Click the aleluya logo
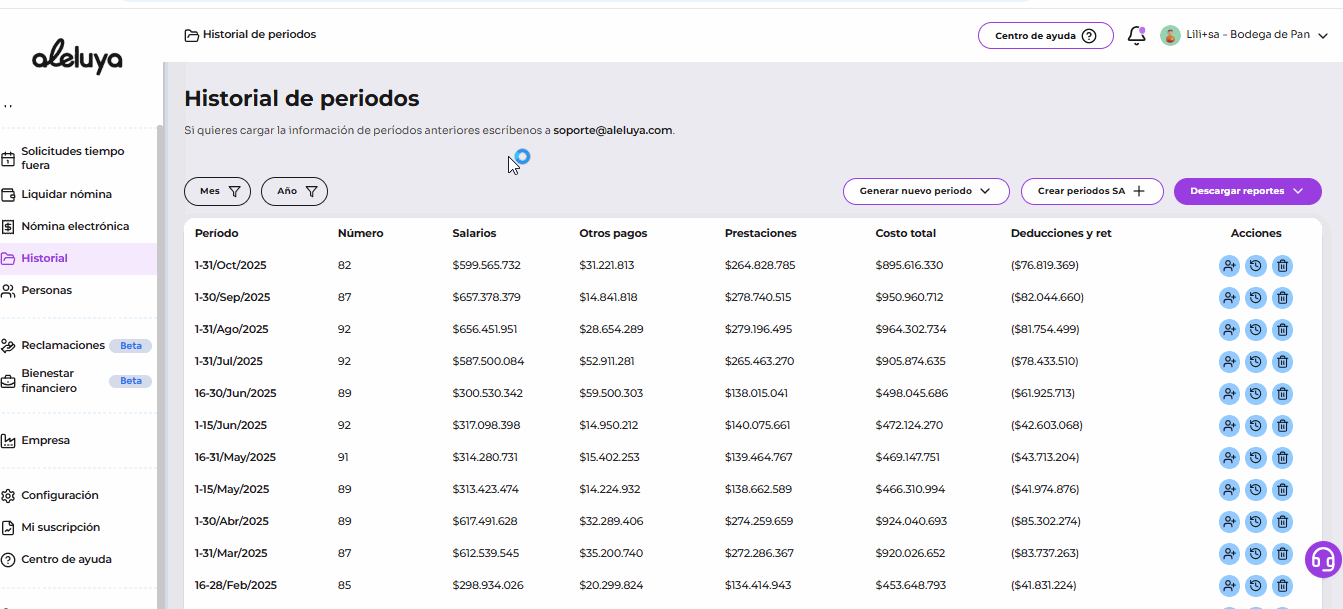 pos(77,59)
